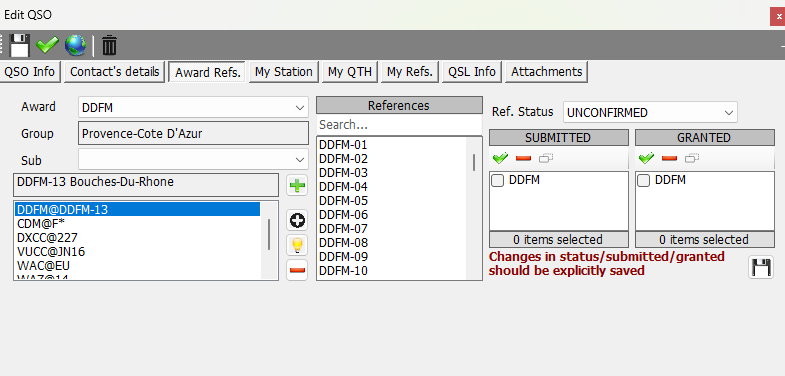Click the black circled plus icon
This screenshot has height=376, width=785.
pos(297,221)
